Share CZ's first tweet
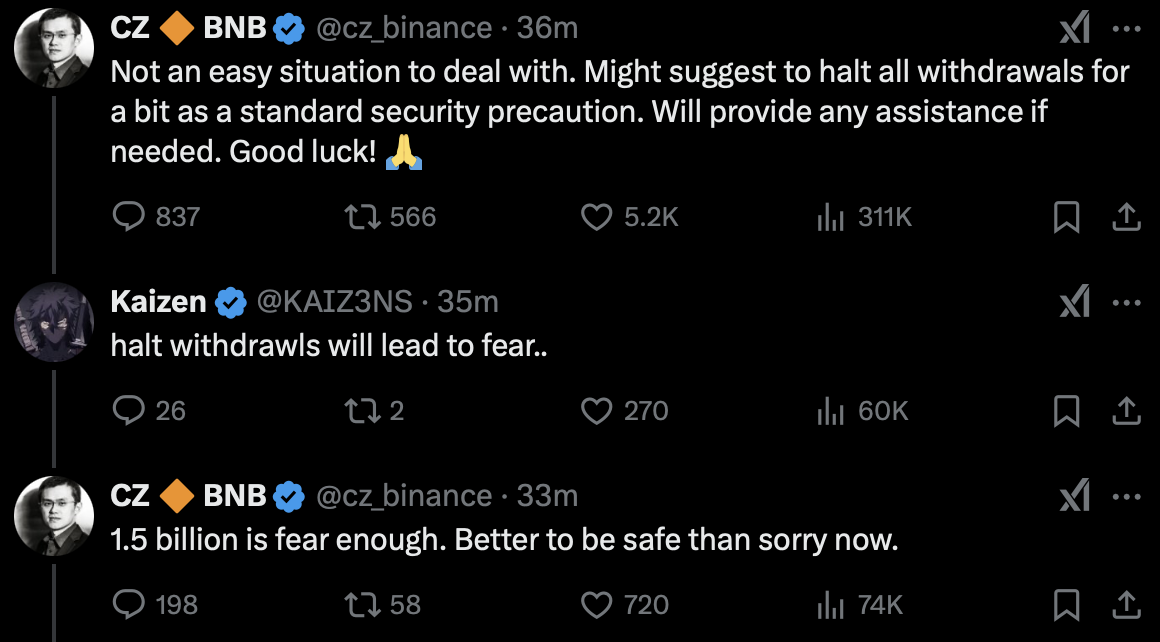The width and height of the screenshot is (1160, 642). point(1126,217)
